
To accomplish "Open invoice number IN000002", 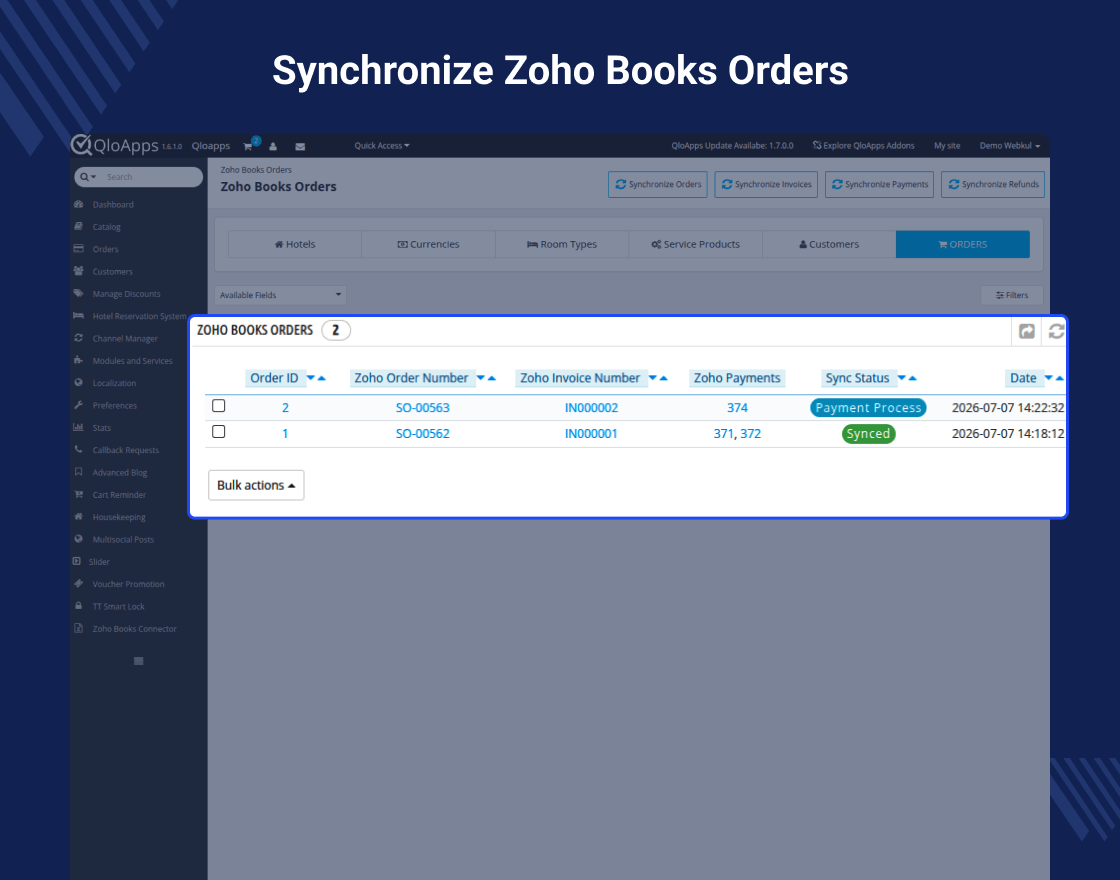I will tap(591, 408).
